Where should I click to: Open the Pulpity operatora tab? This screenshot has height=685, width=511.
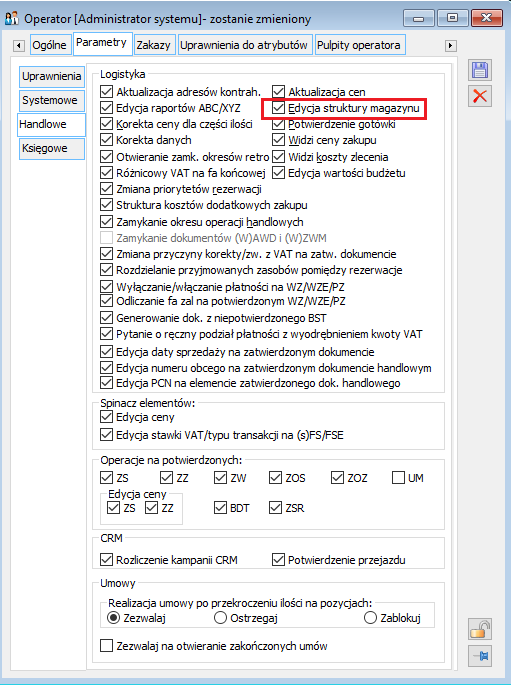359,45
